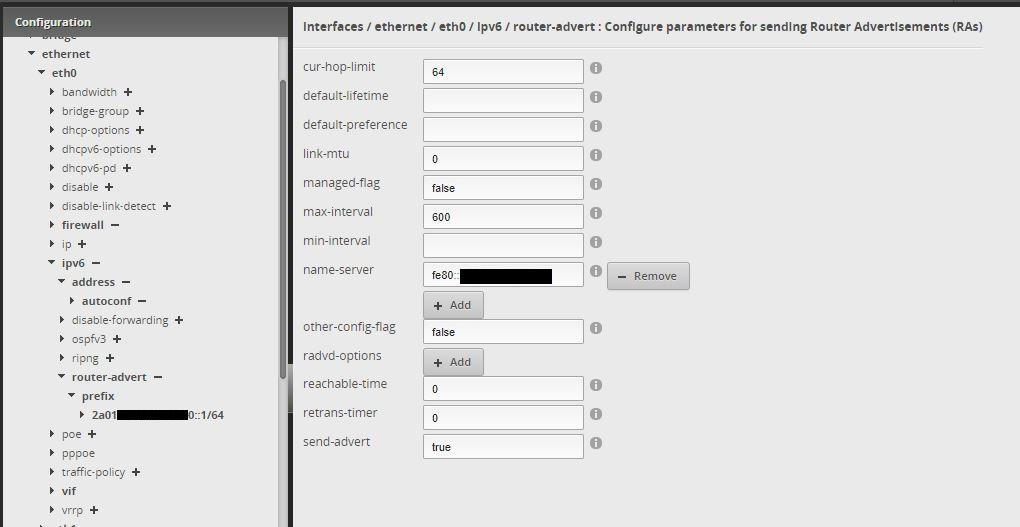Collapse the eth0 tree node

pyautogui.click(x=41, y=73)
